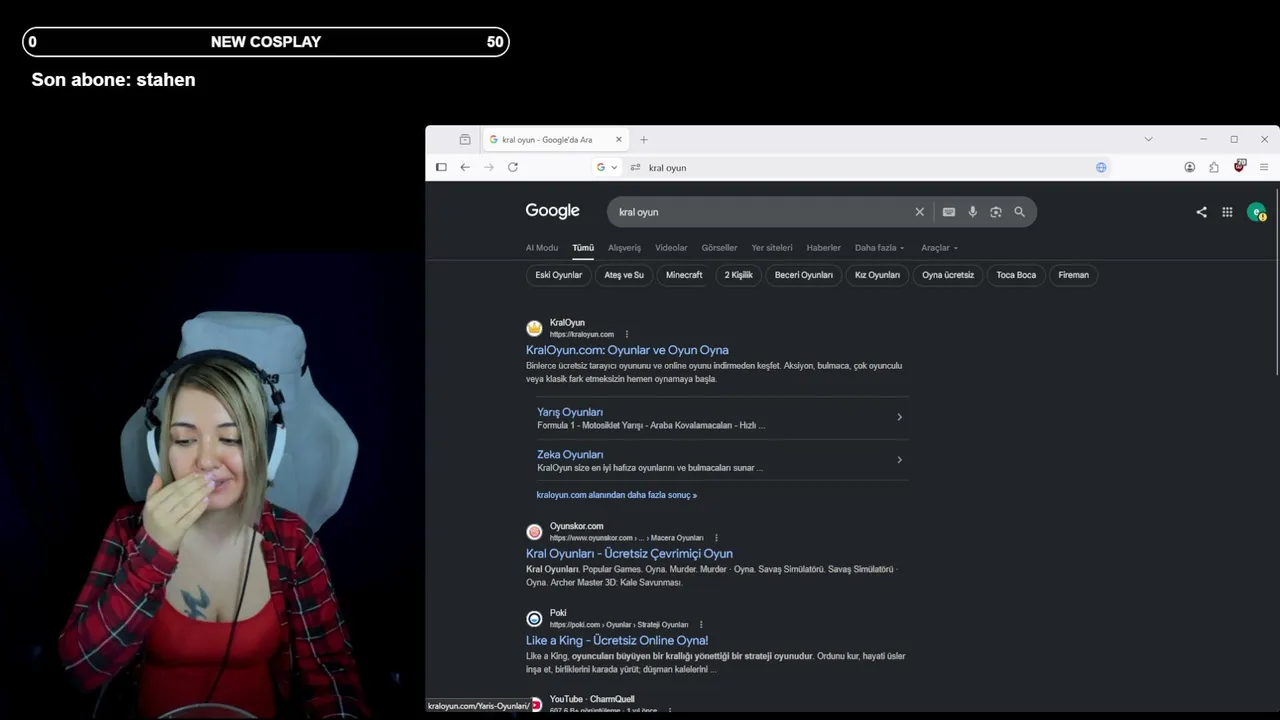Open a new browser tab

(644, 140)
